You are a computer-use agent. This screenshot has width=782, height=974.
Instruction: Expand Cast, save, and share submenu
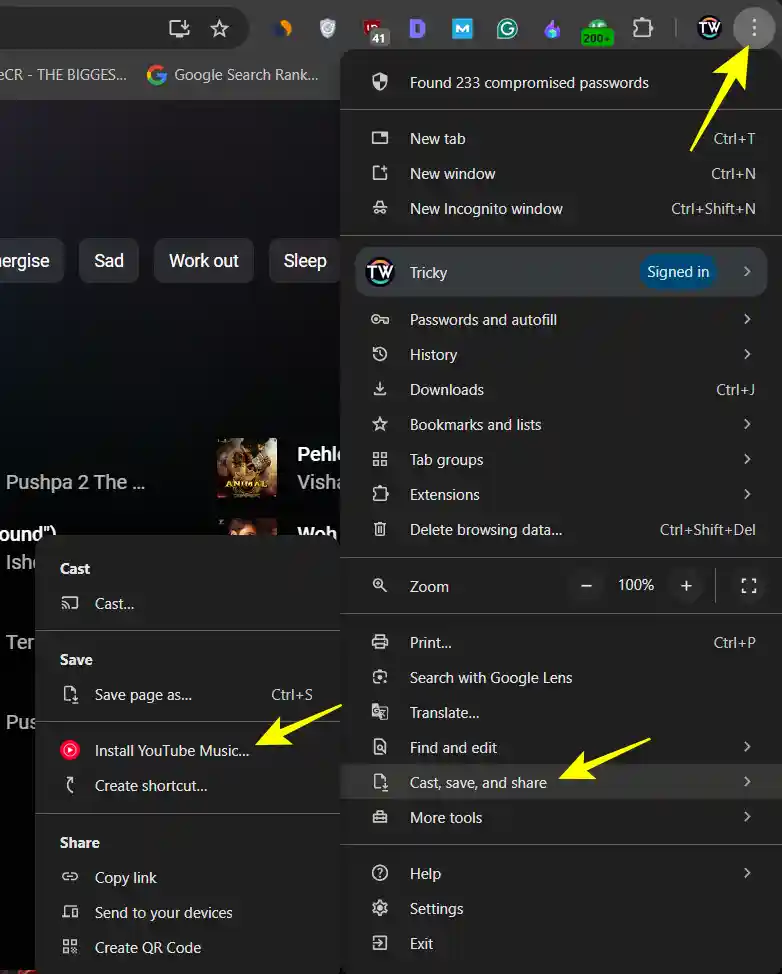561,782
